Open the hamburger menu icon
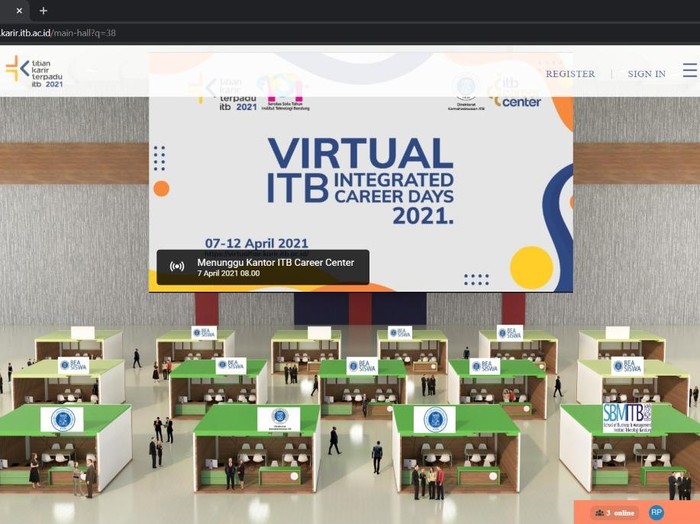700x524 pixels. pyautogui.click(x=690, y=71)
